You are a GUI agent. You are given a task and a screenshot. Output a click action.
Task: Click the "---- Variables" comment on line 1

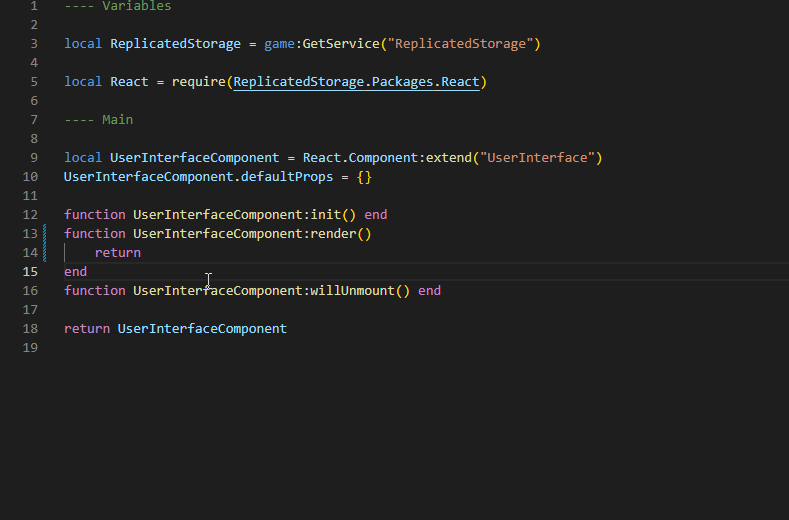click(x=118, y=6)
